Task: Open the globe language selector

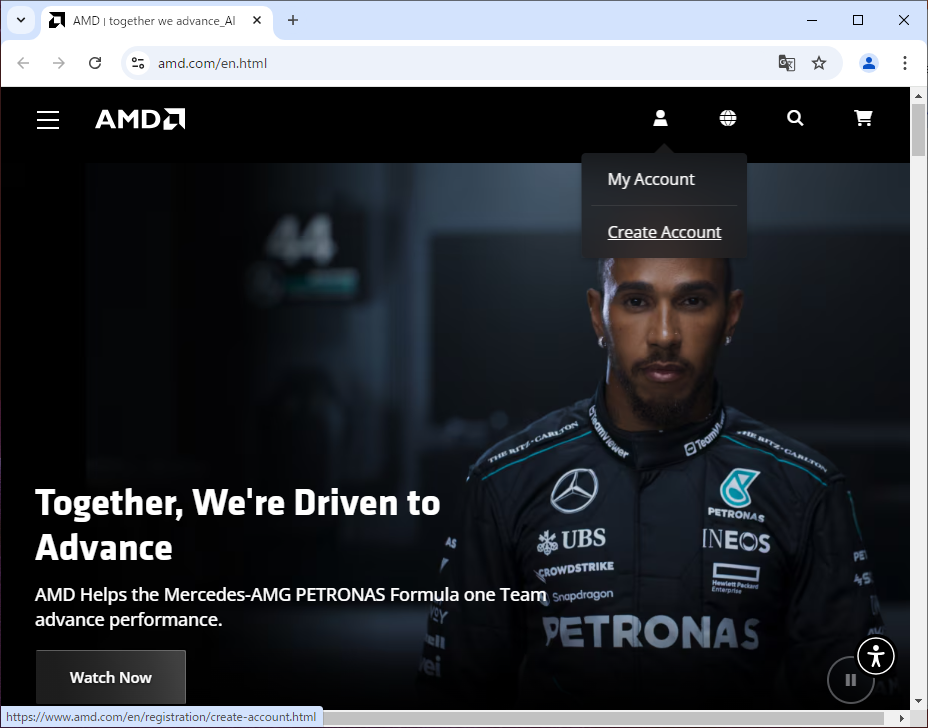Action: [x=728, y=118]
